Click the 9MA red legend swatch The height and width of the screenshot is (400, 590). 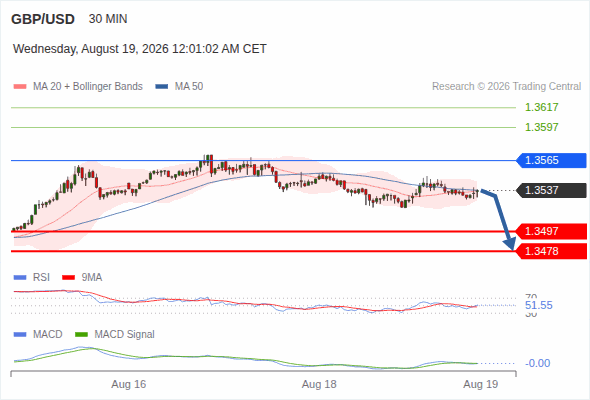click(x=68, y=278)
